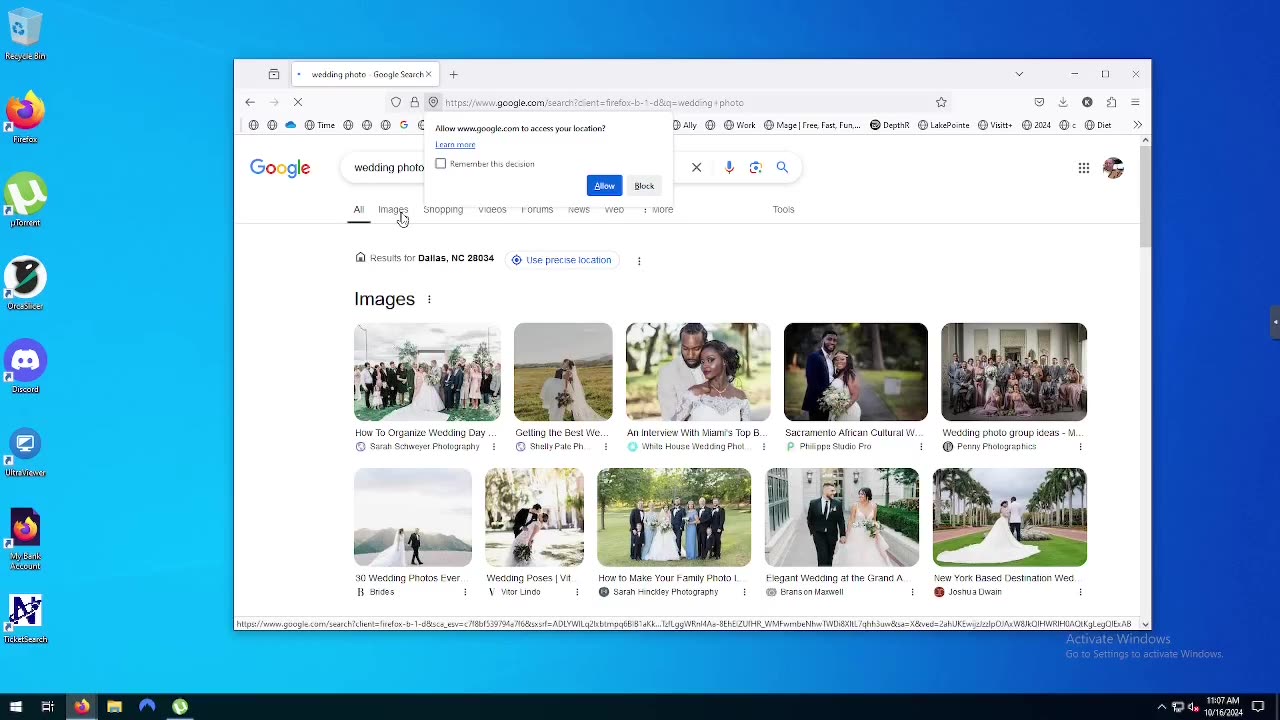
Task: Open the Save to Pocket icon
Action: click(1039, 102)
